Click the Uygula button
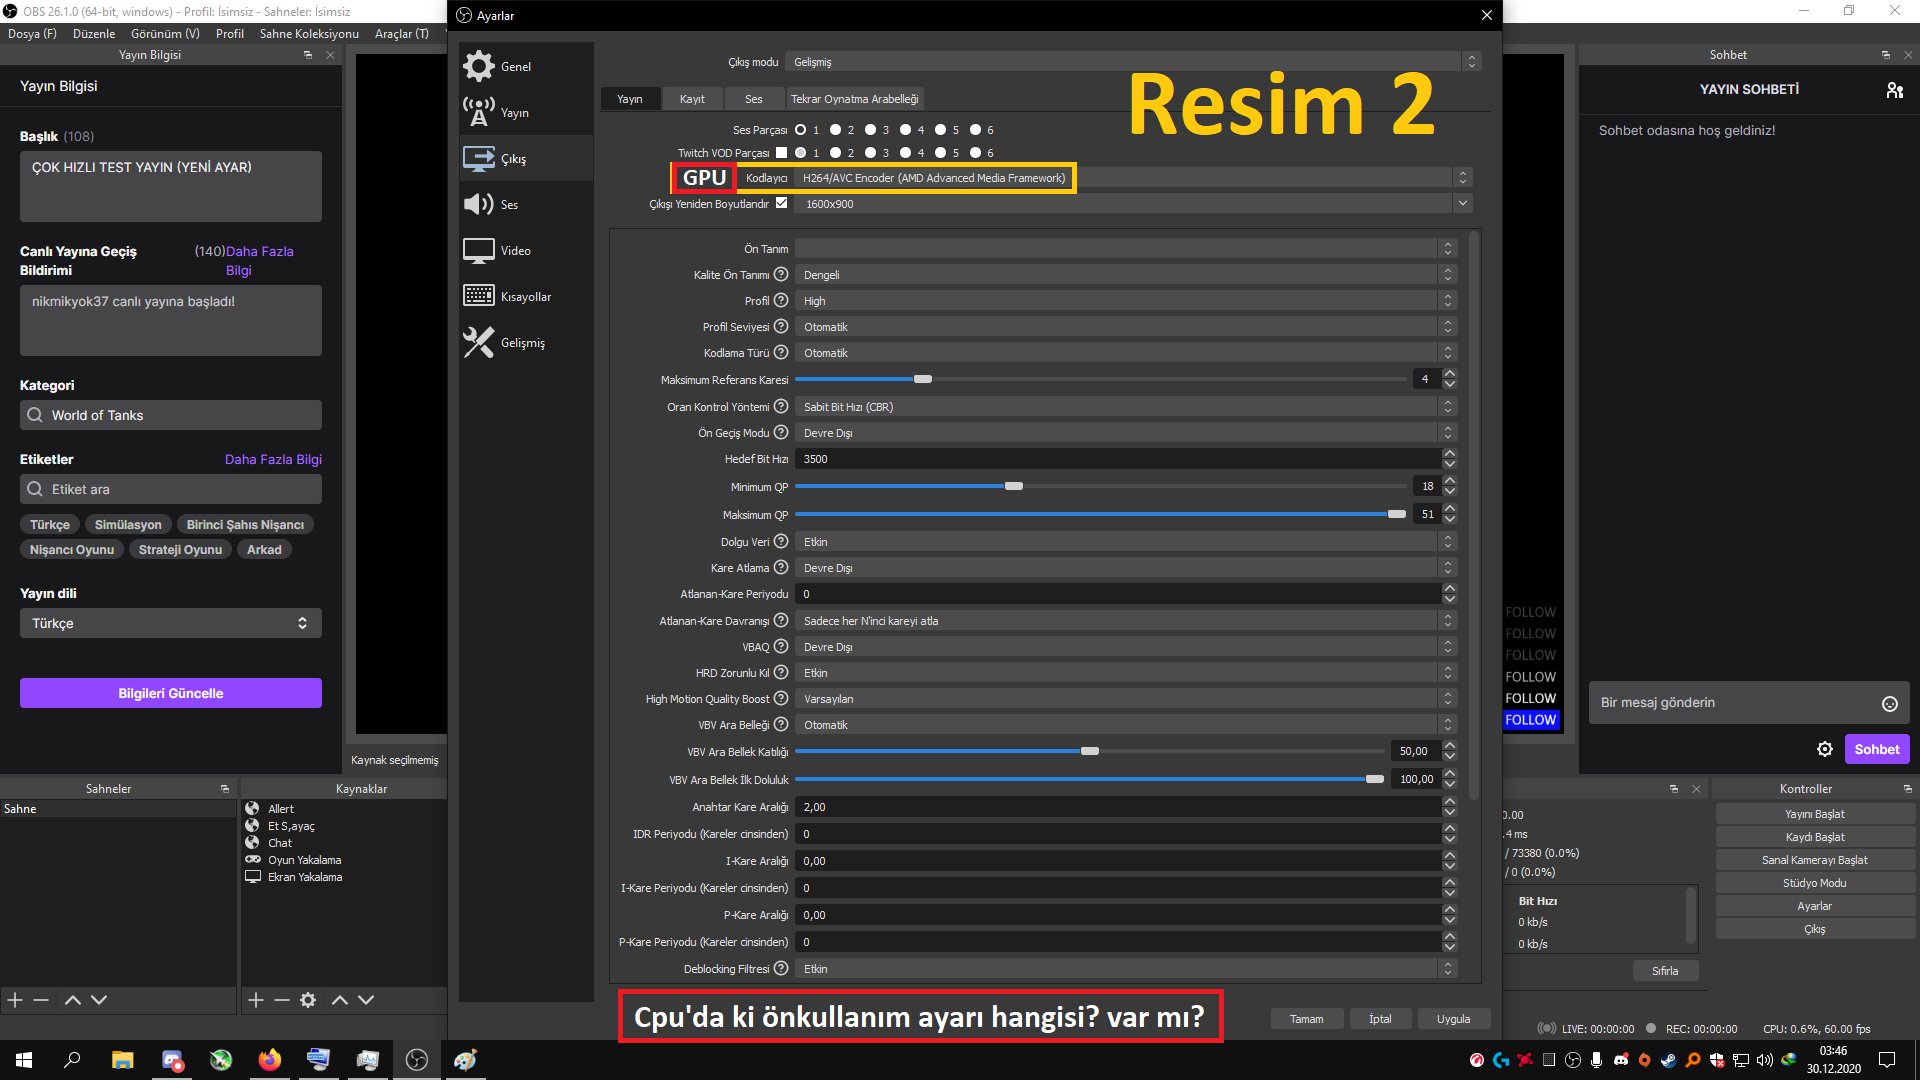The height and width of the screenshot is (1080, 1920). click(x=1453, y=1019)
